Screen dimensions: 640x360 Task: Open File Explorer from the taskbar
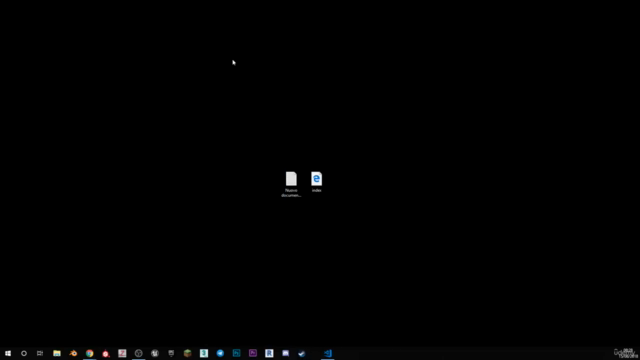coord(57,353)
